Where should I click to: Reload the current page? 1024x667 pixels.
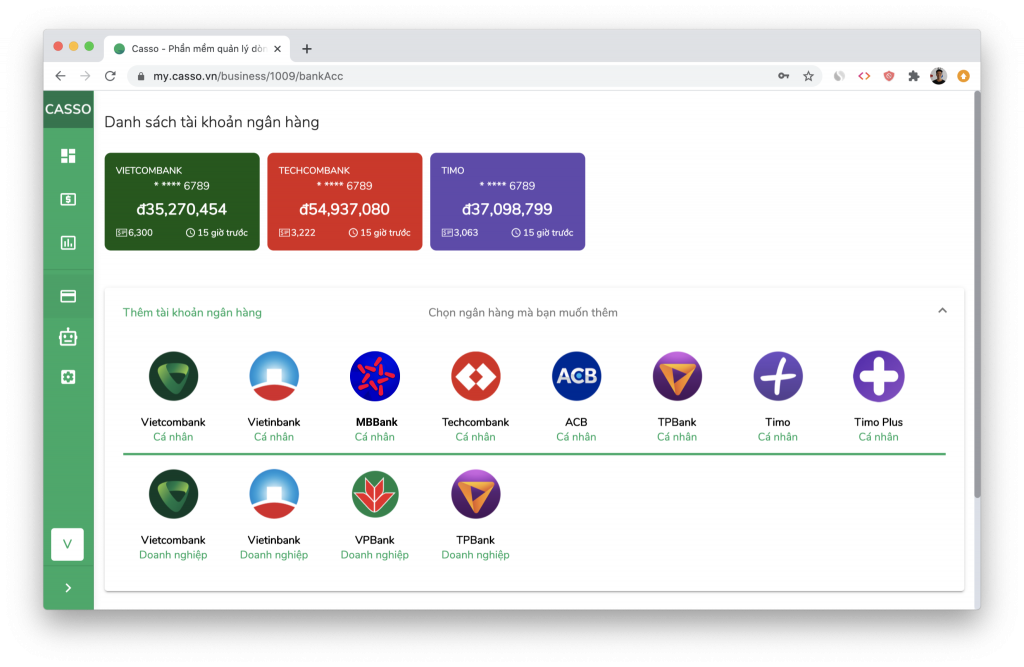coord(110,76)
